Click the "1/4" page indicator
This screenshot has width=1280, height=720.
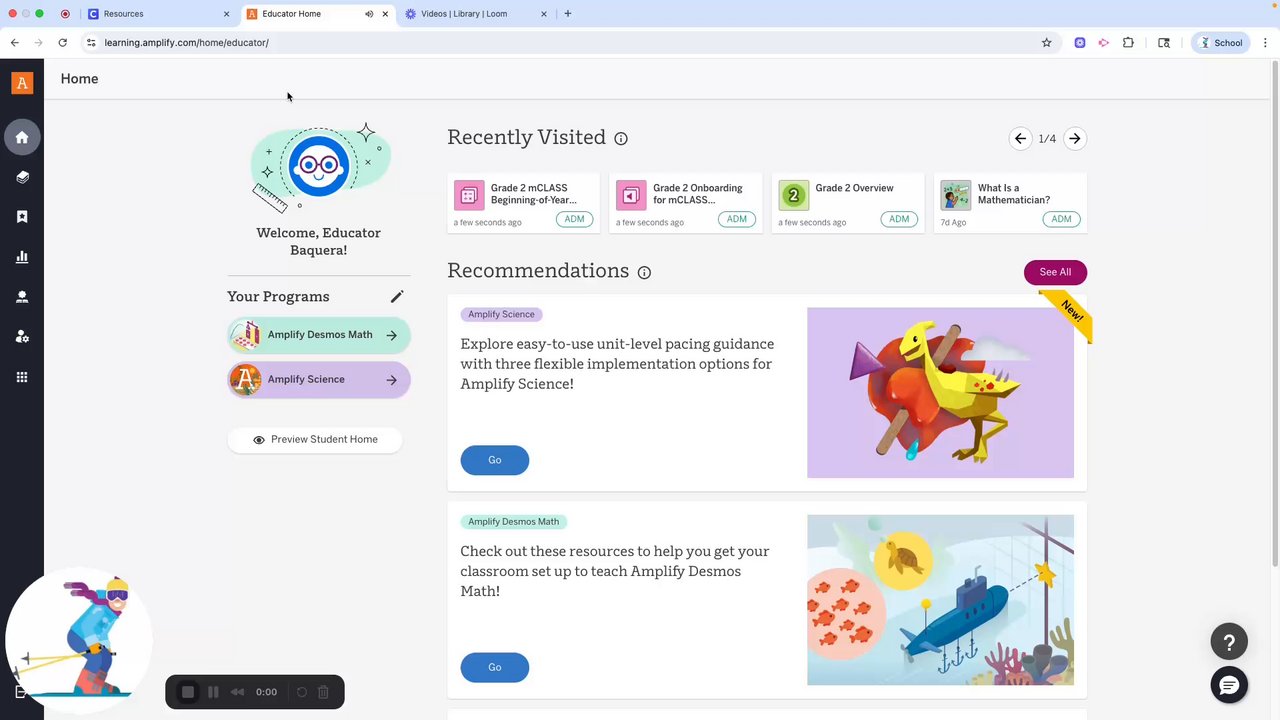(x=1047, y=139)
